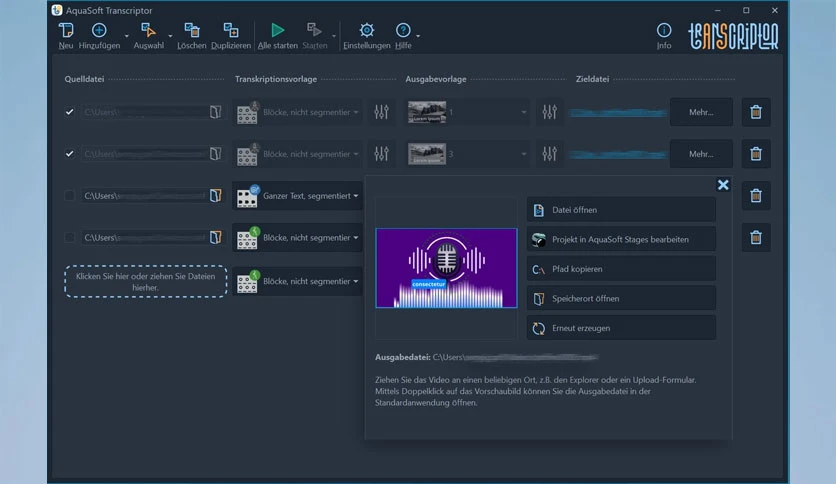Expand the Starten dropdown arrow

pos(334,36)
